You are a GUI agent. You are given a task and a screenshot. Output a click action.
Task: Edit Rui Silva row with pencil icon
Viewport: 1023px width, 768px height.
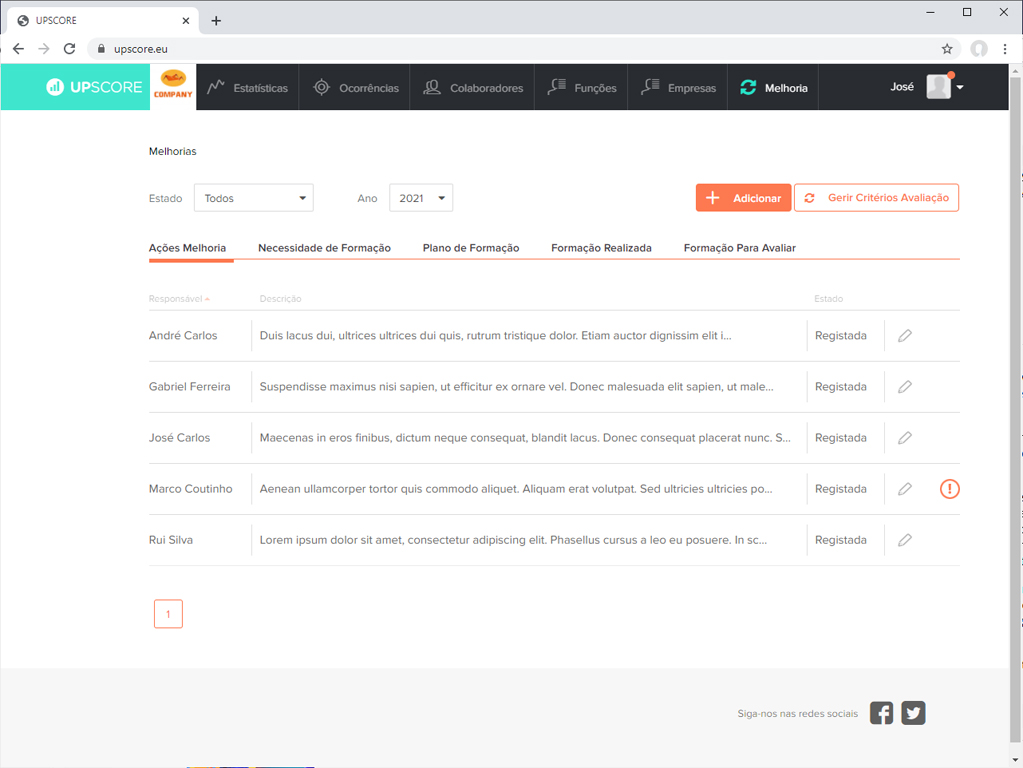click(905, 540)
